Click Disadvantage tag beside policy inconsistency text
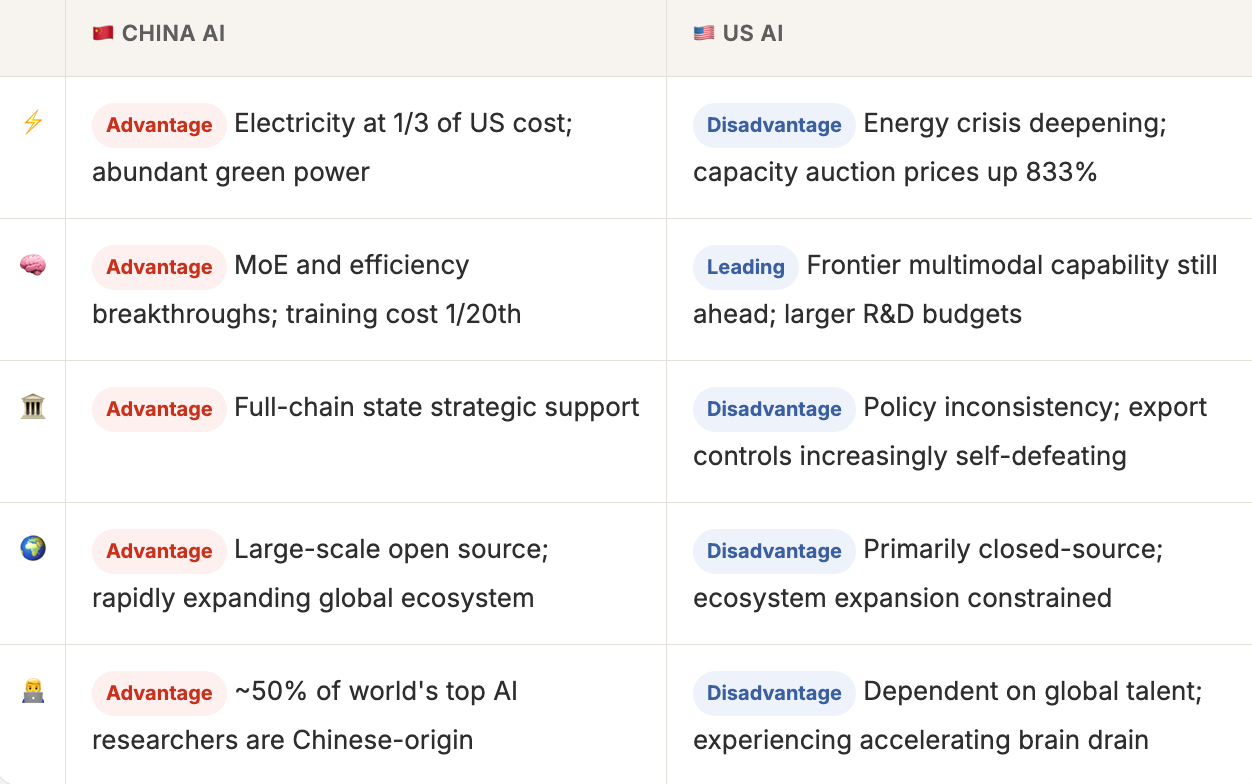Screen dimensions: 1252x784 click(x=774, y=409)
